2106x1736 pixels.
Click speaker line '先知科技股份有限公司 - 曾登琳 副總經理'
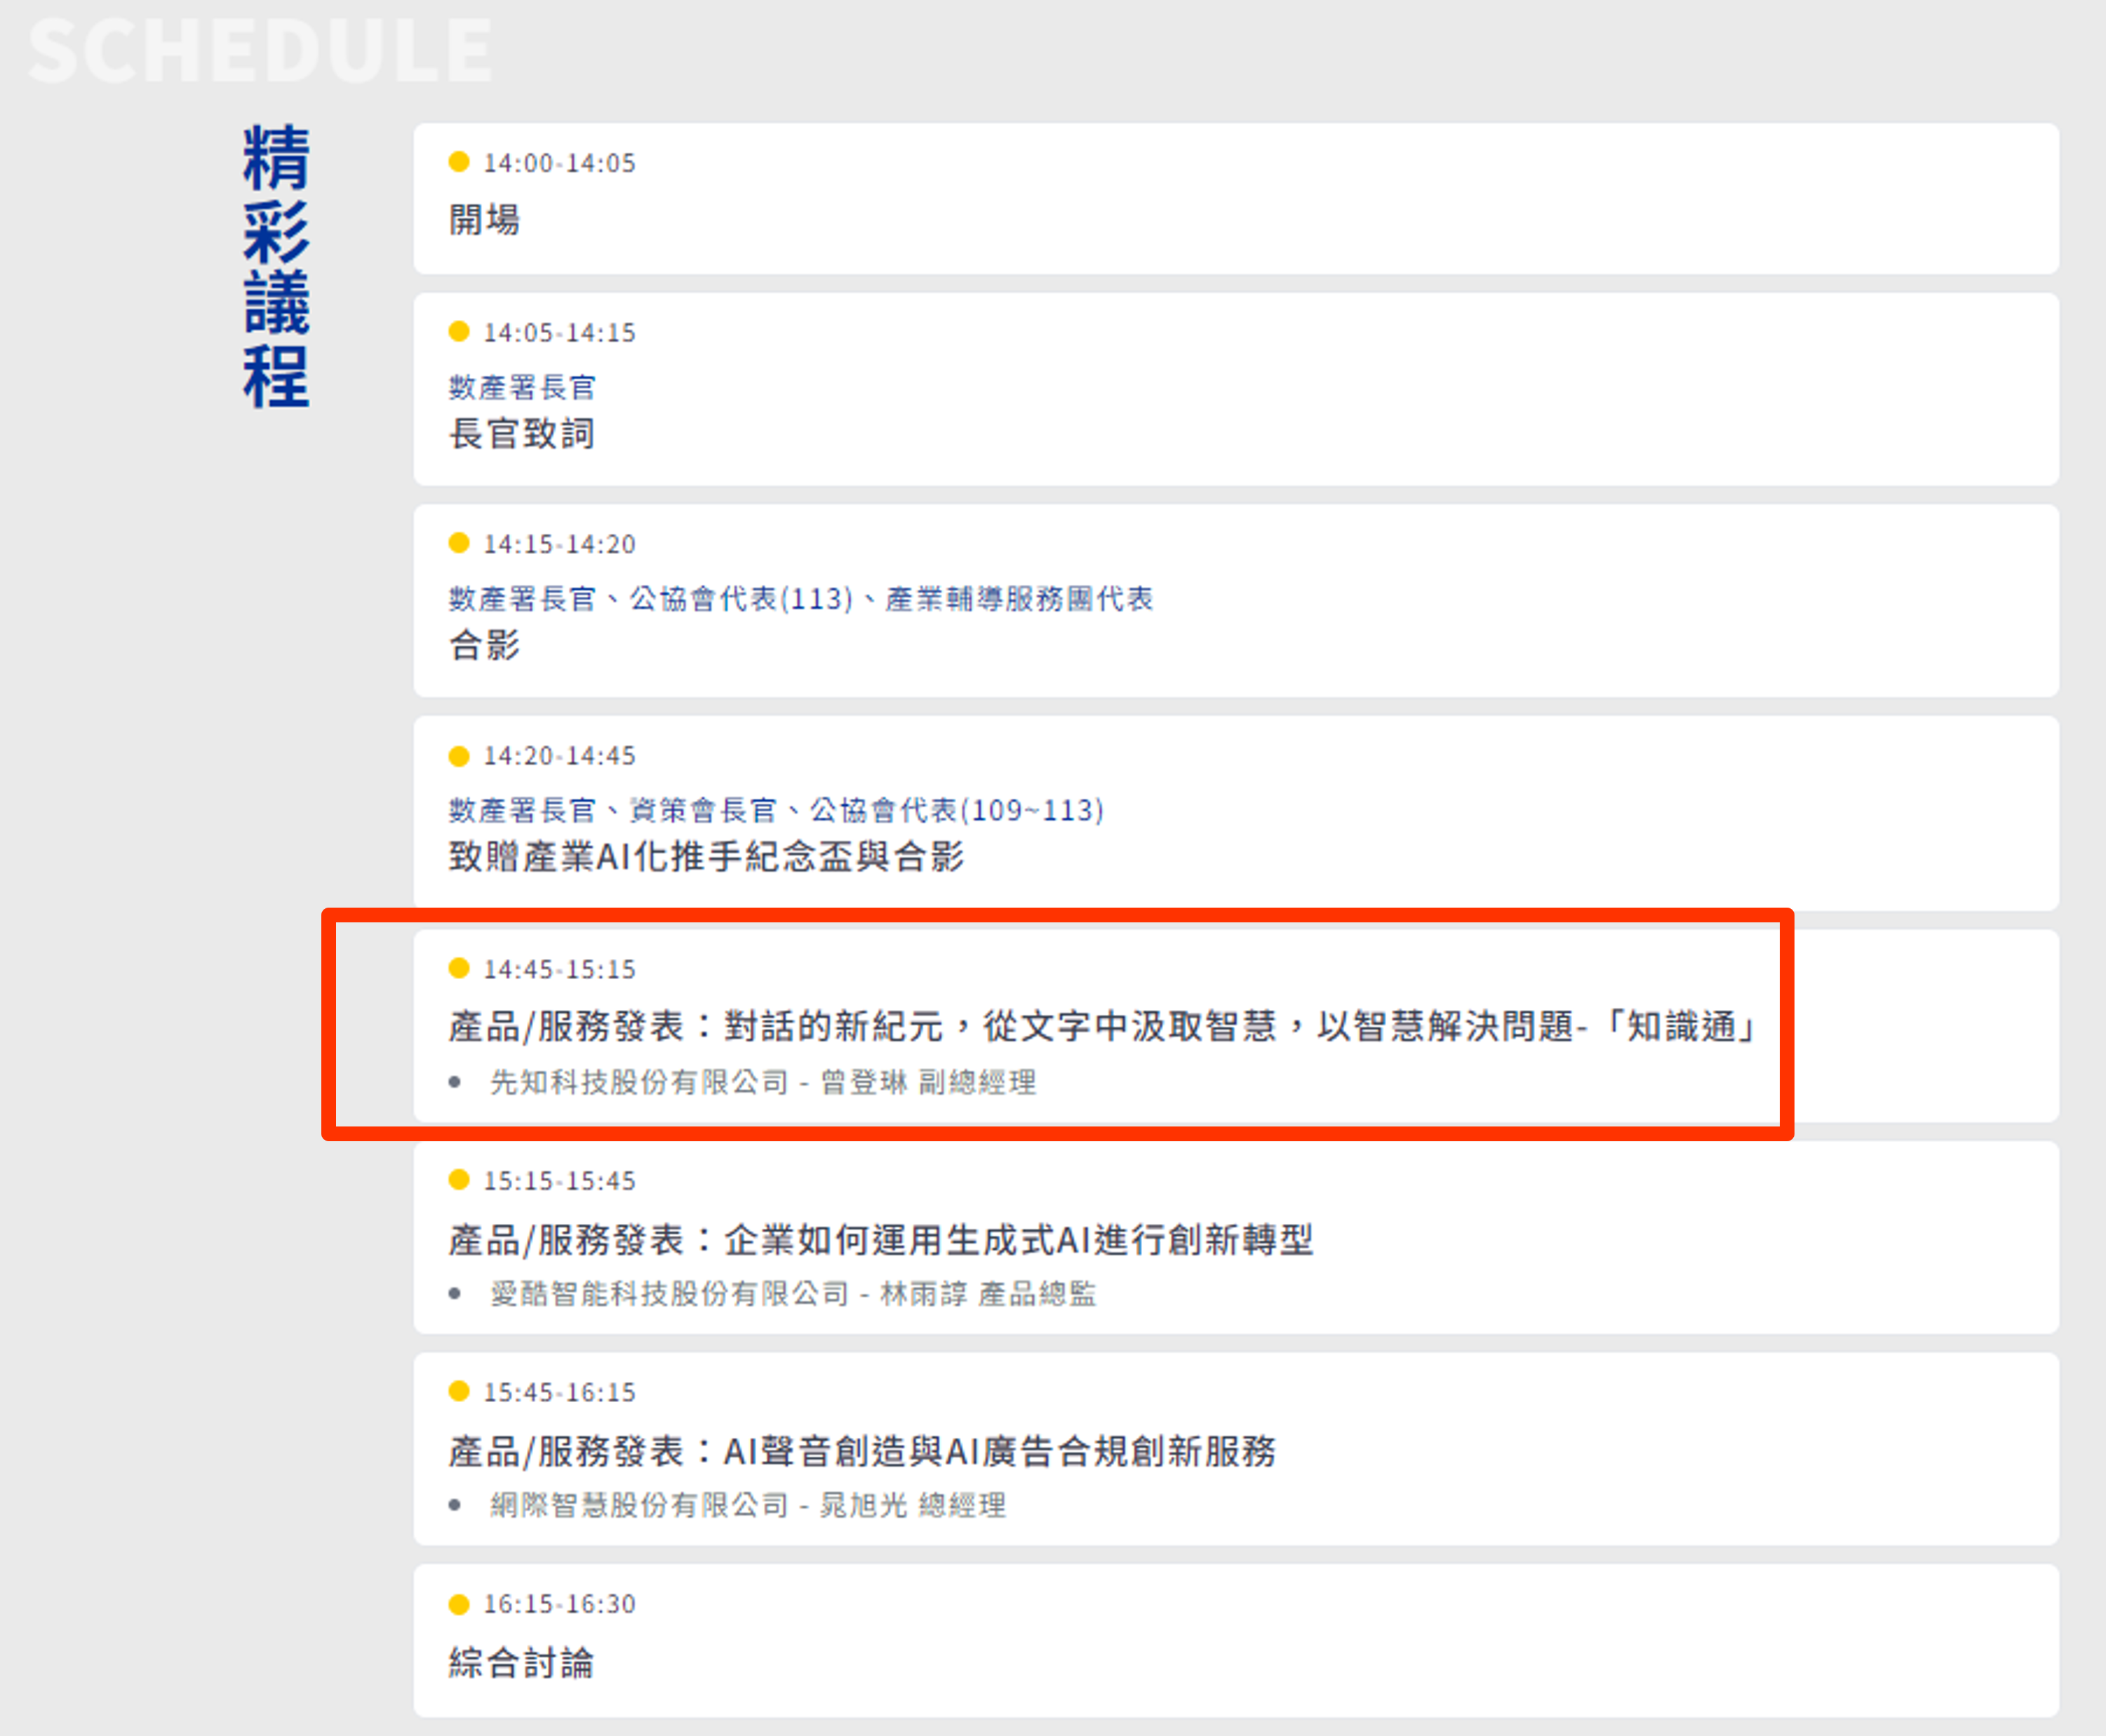[x=763, y=1082]
